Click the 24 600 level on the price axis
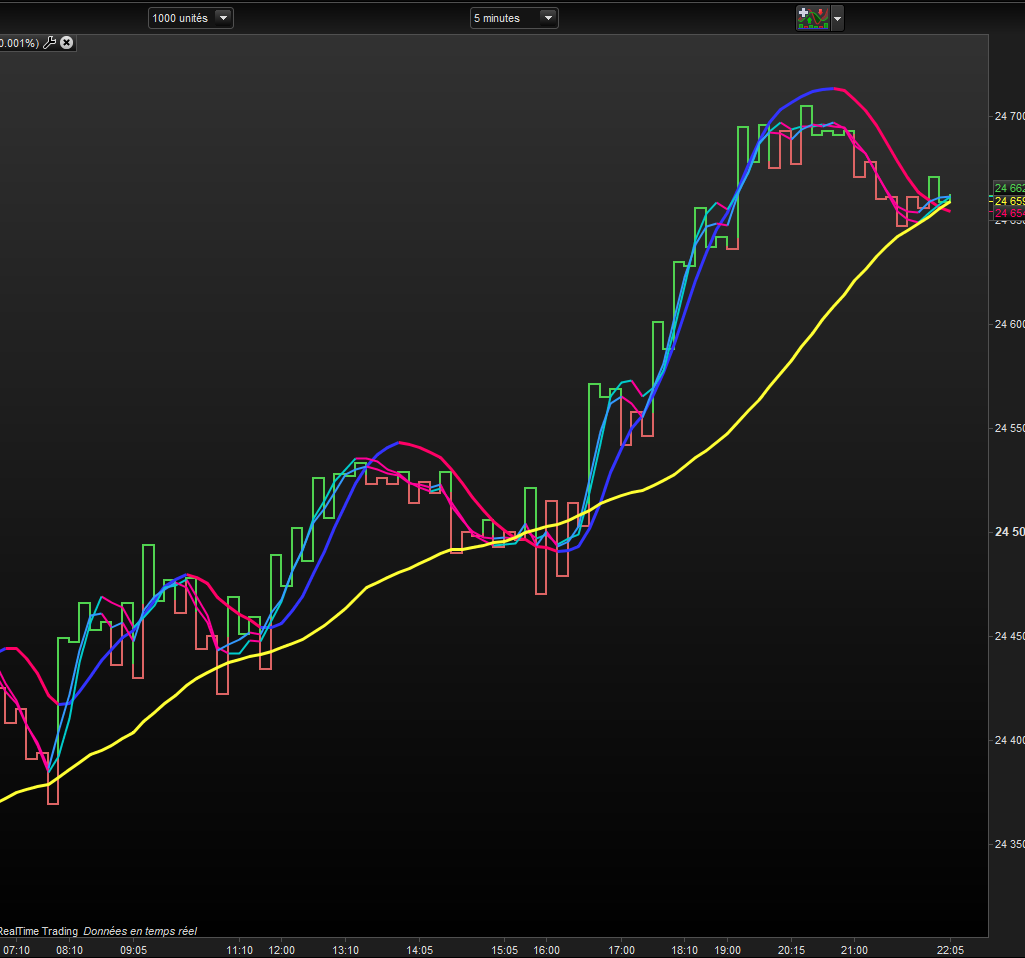Screen dimensions: 1025x958 tap(1009, 324)
